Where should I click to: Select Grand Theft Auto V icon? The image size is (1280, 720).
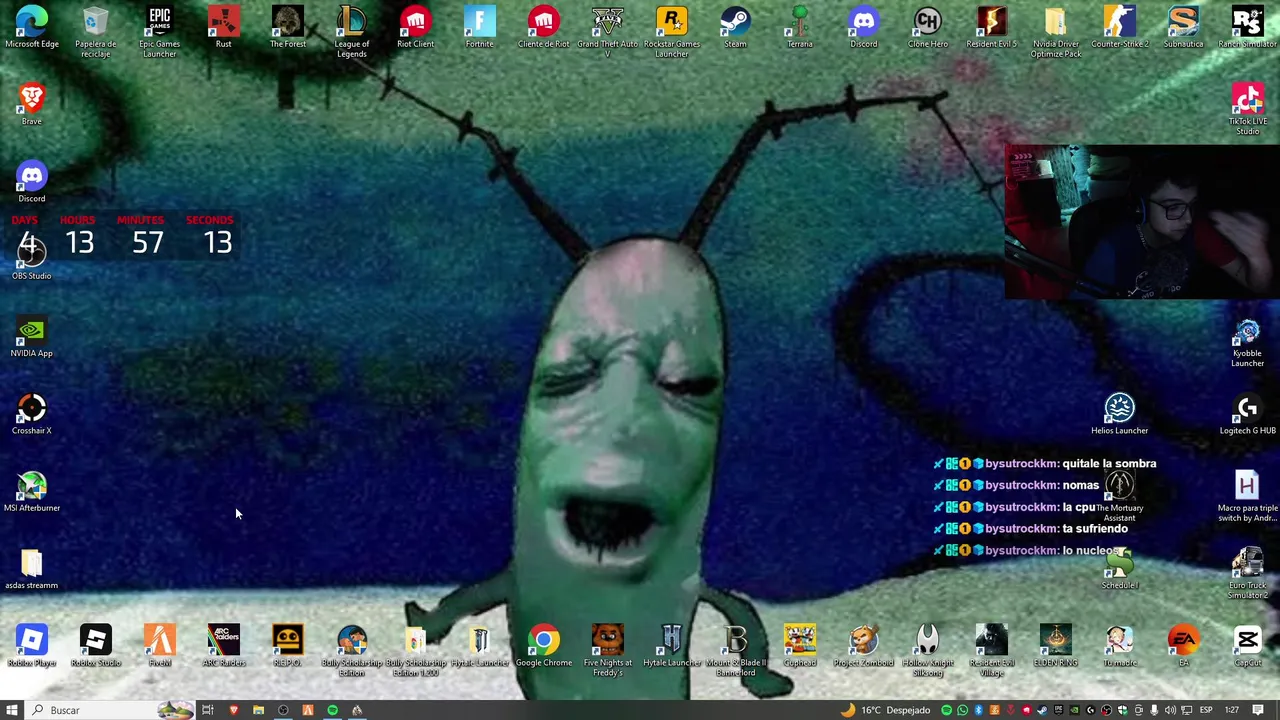pyautogui.click(x=607, y=32)
